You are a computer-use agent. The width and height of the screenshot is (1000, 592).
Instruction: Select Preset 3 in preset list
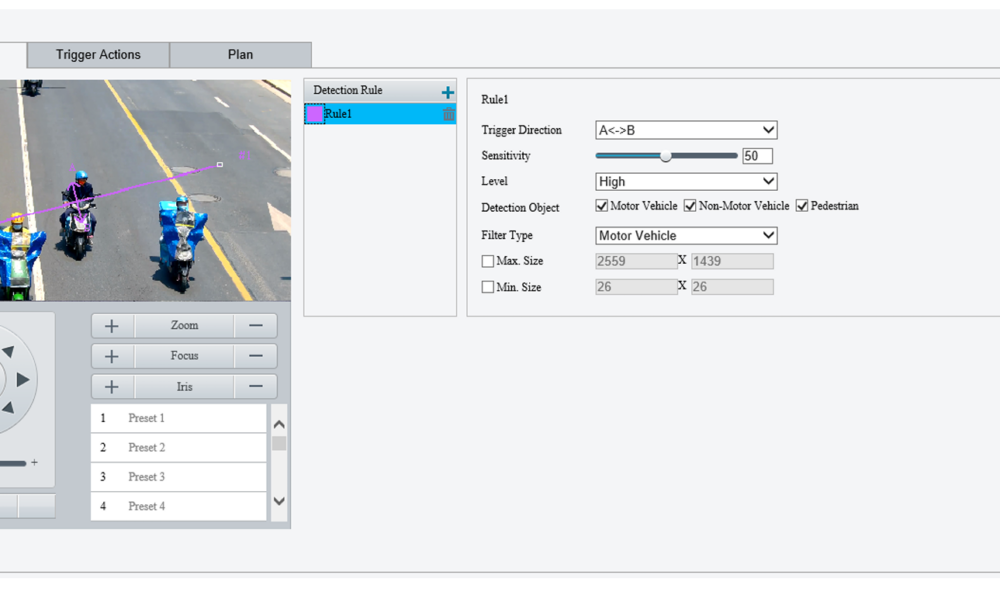point(179,477)
